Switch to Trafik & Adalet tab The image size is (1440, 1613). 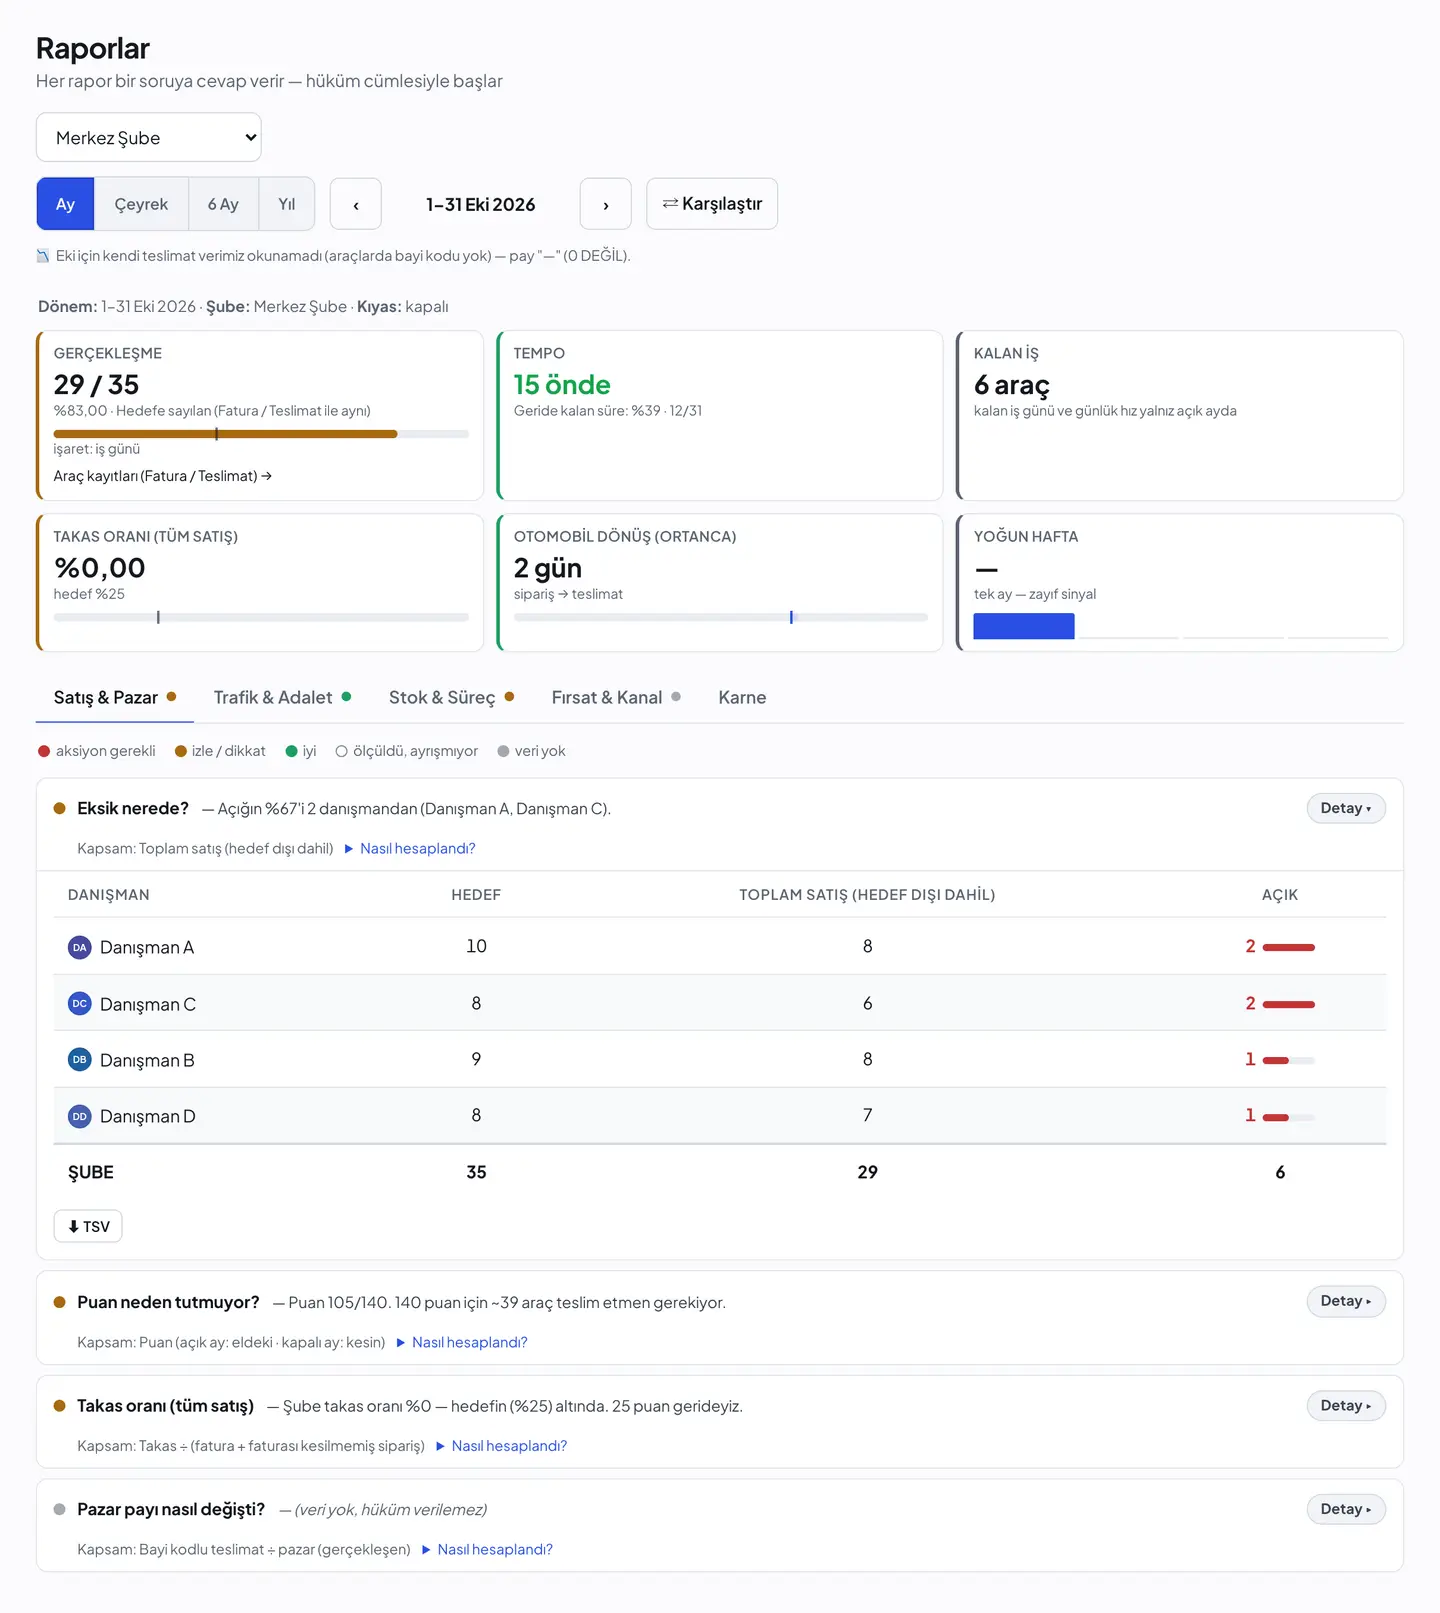pyautogui.click(x=282, y=697)
